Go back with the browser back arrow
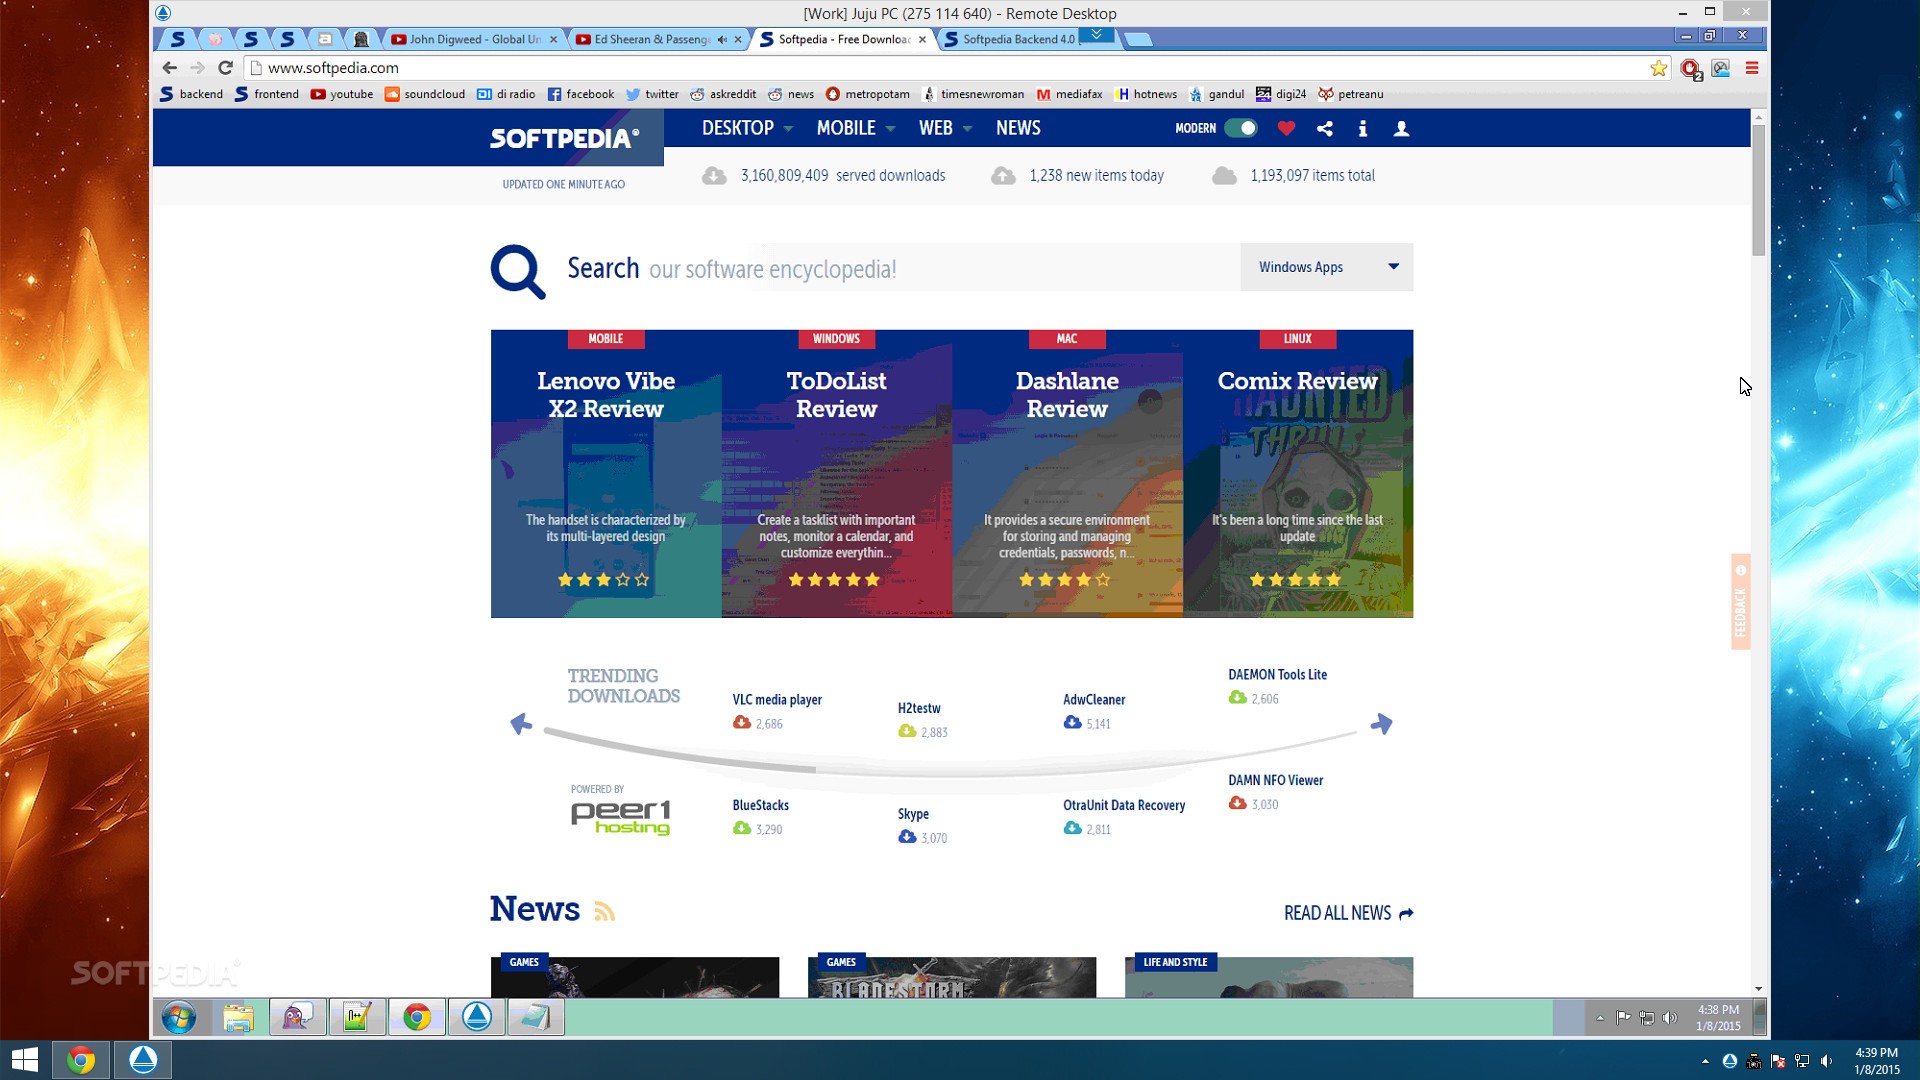The image size is (1920, 1080). (x=169, y=68)
